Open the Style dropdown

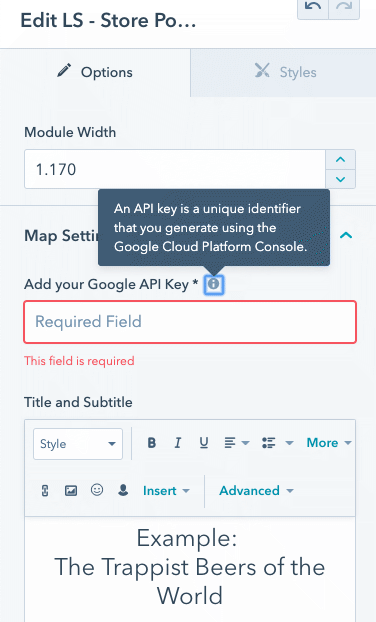pos(78,444)
